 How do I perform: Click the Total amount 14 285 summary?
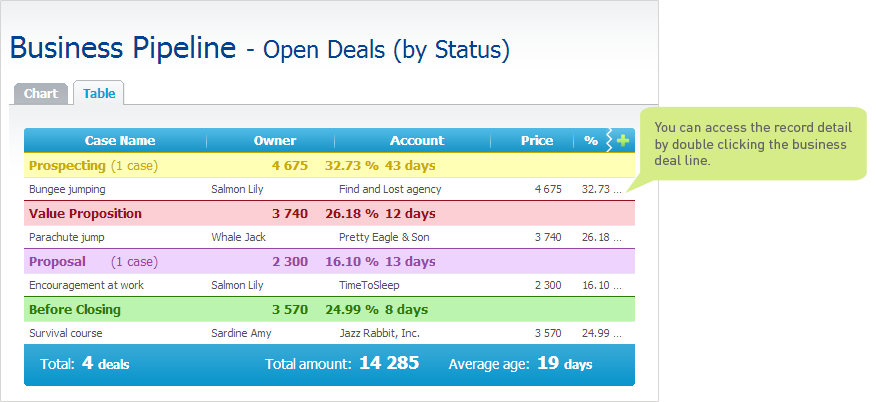pyautogui.click(x=342, y=363)
